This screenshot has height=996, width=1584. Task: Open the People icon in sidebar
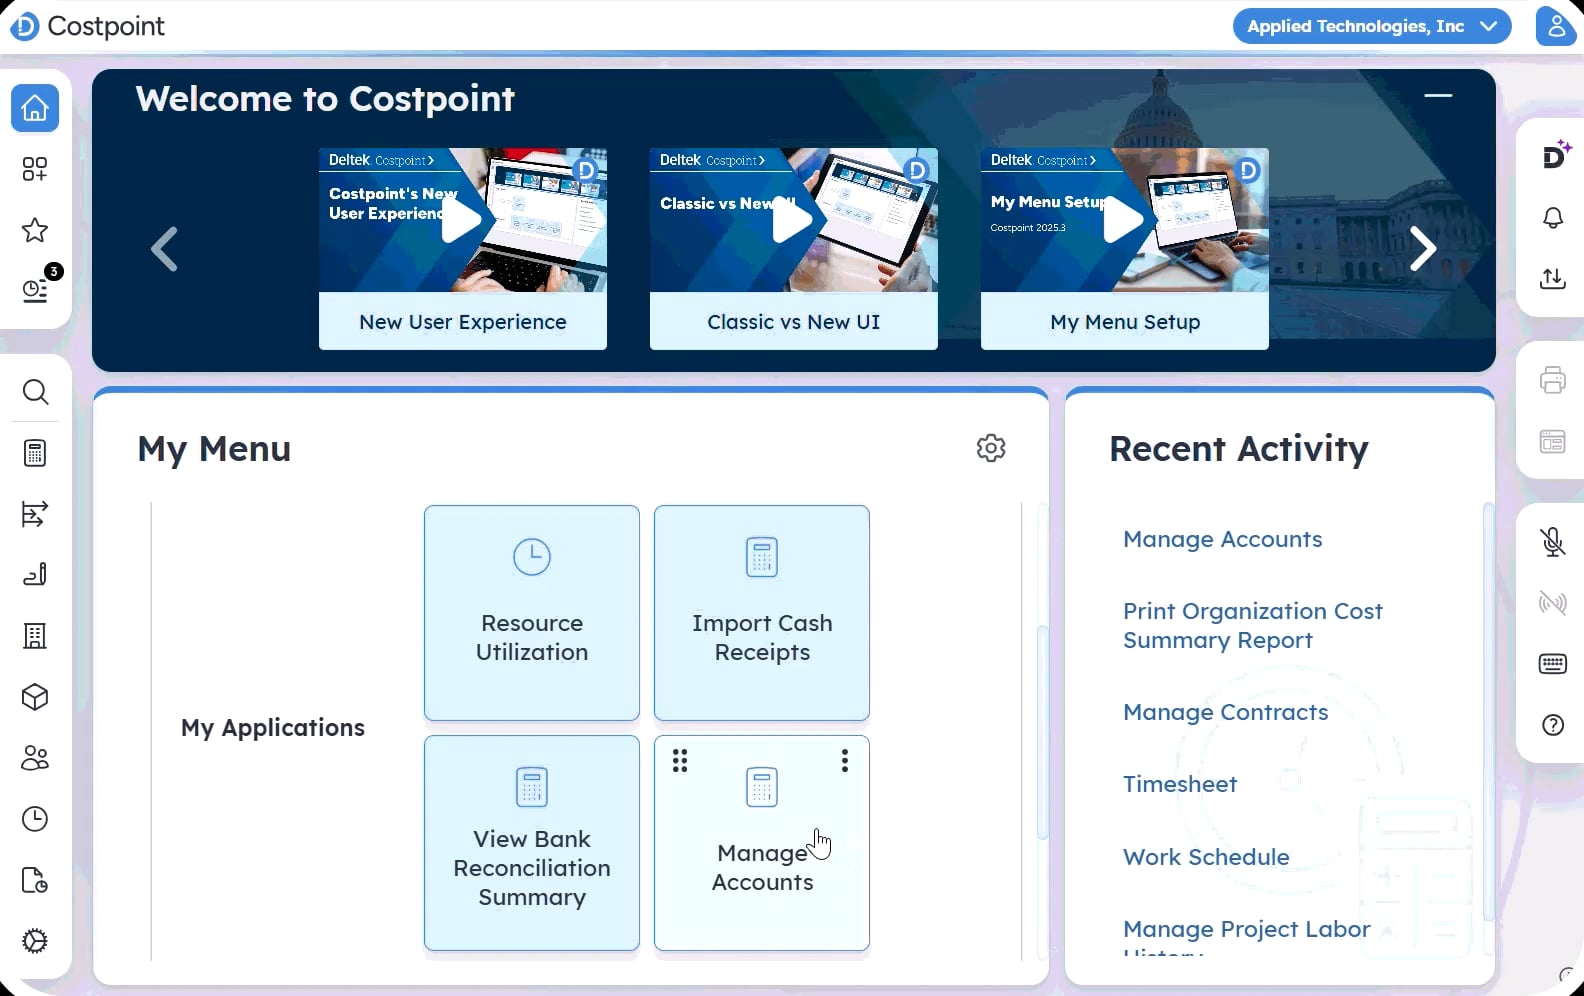coord(35,758)
